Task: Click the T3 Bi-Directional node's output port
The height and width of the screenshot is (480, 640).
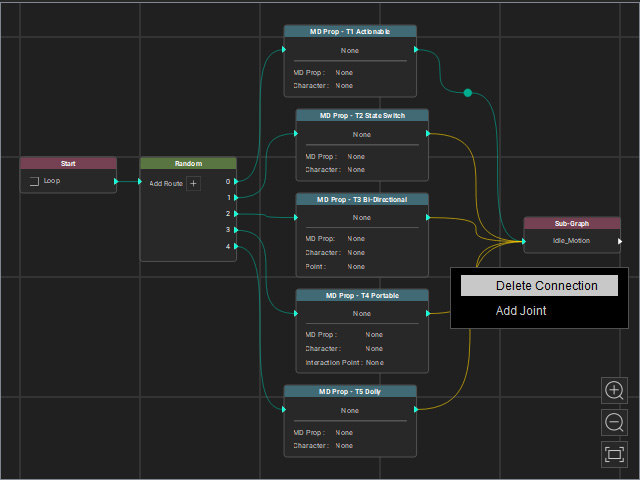Action: [x=428, y=218]
